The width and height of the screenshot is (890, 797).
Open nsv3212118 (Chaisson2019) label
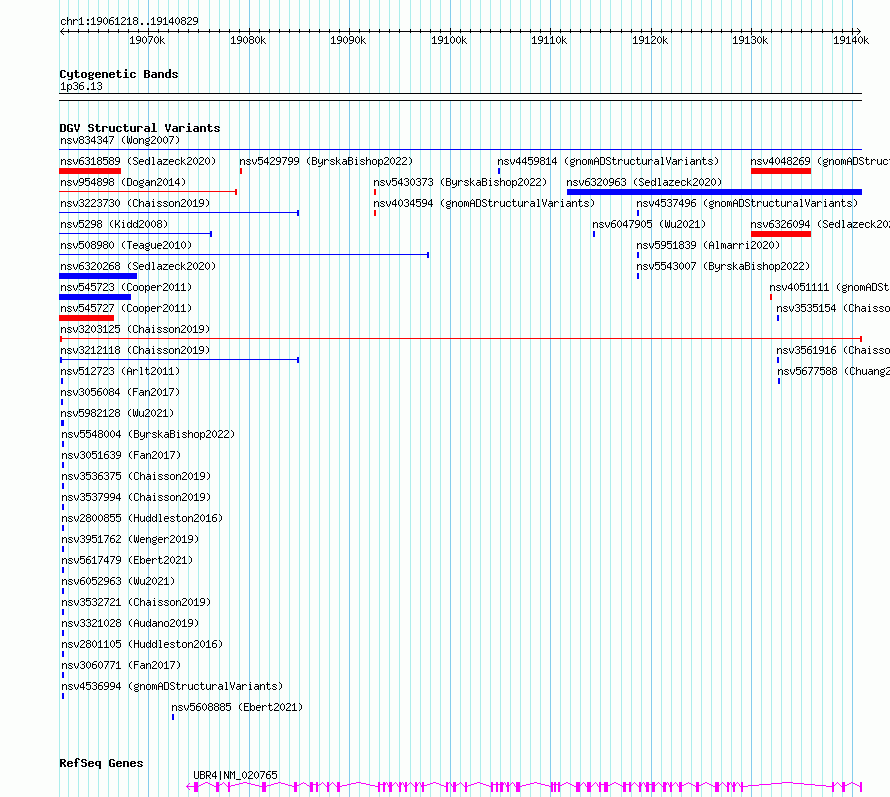(x=135, y=350)
